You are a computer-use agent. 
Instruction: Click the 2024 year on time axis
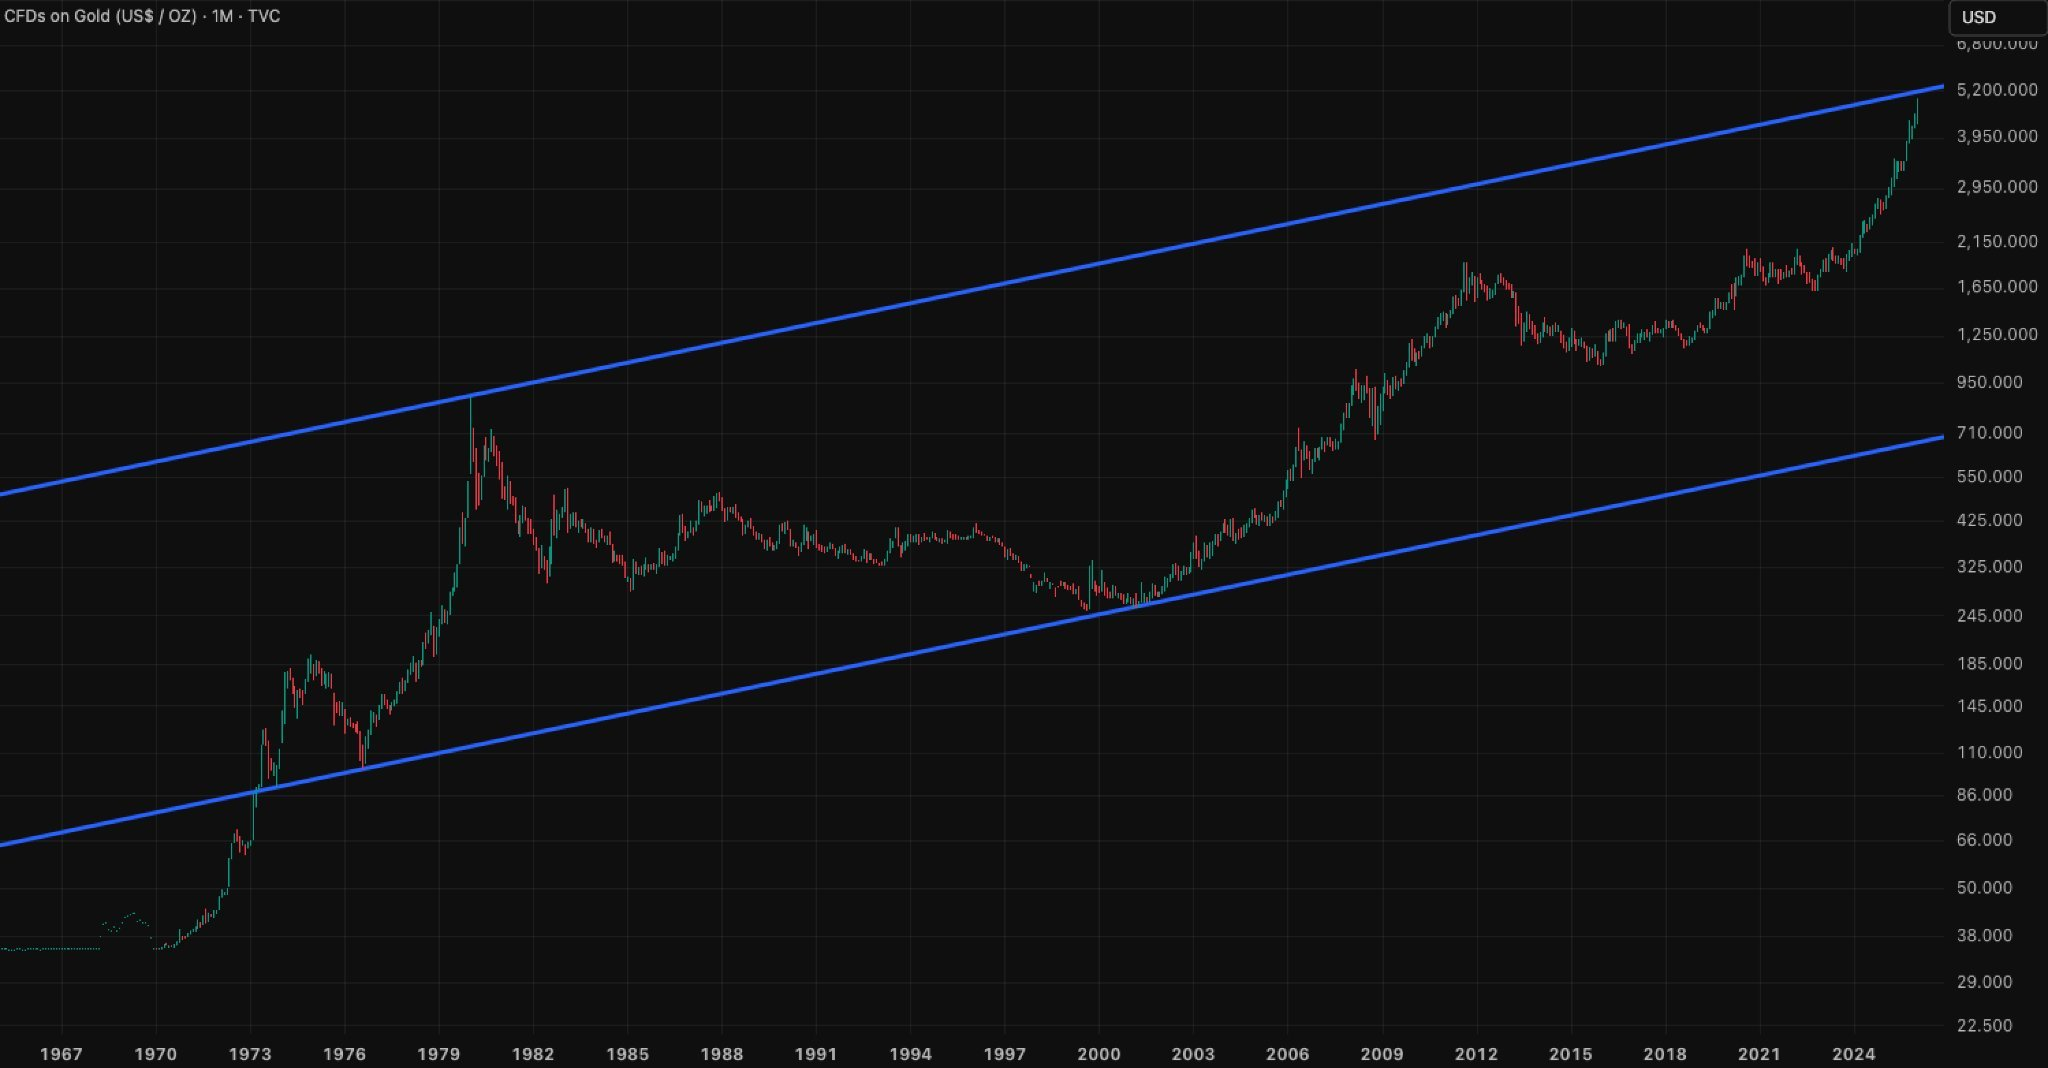pyautogui.click(x=1853, y=1054)
